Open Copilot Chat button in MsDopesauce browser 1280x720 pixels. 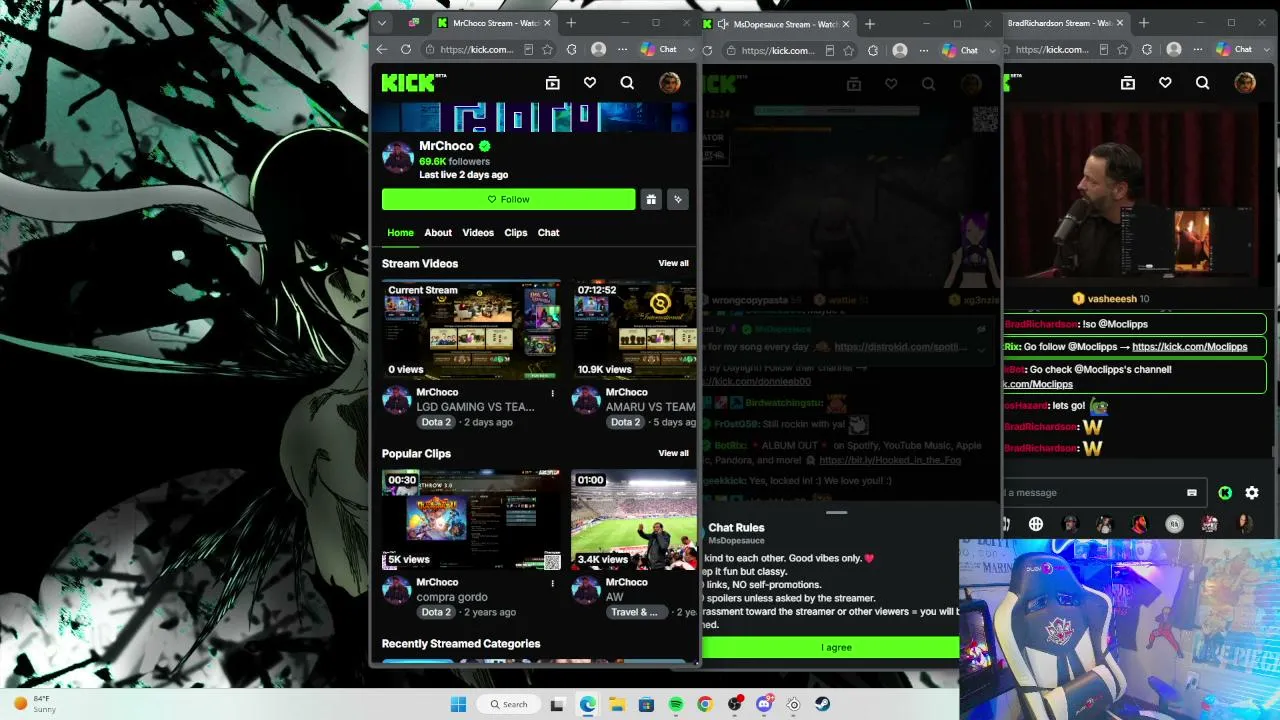click(x=963, y=50)
